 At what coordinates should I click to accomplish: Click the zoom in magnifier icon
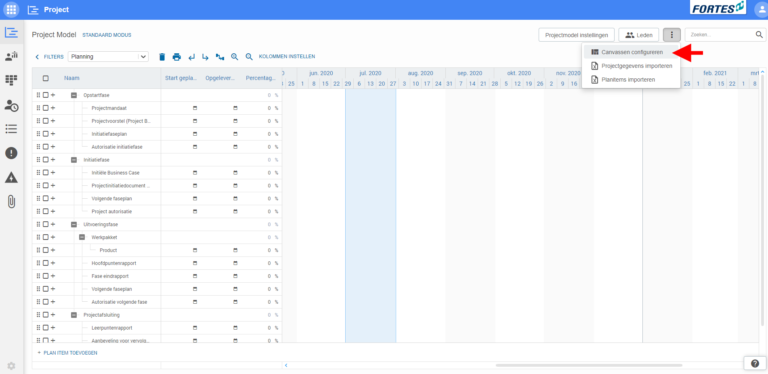coord(235,57)
